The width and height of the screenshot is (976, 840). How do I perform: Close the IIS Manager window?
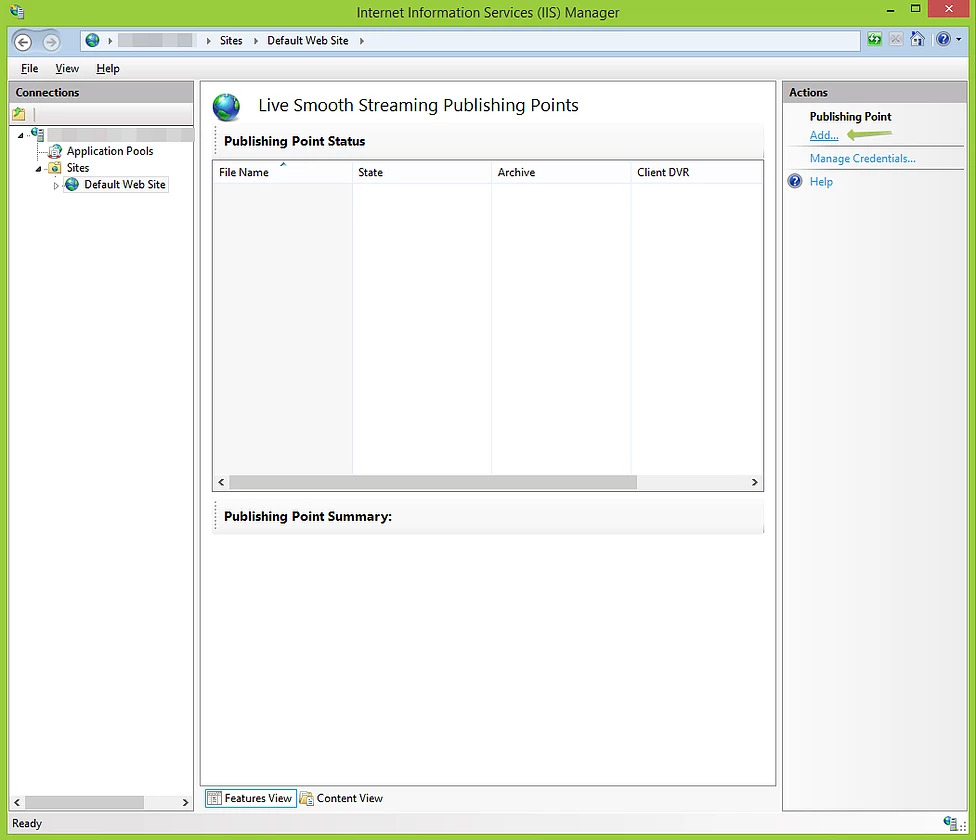click(949, 9)
